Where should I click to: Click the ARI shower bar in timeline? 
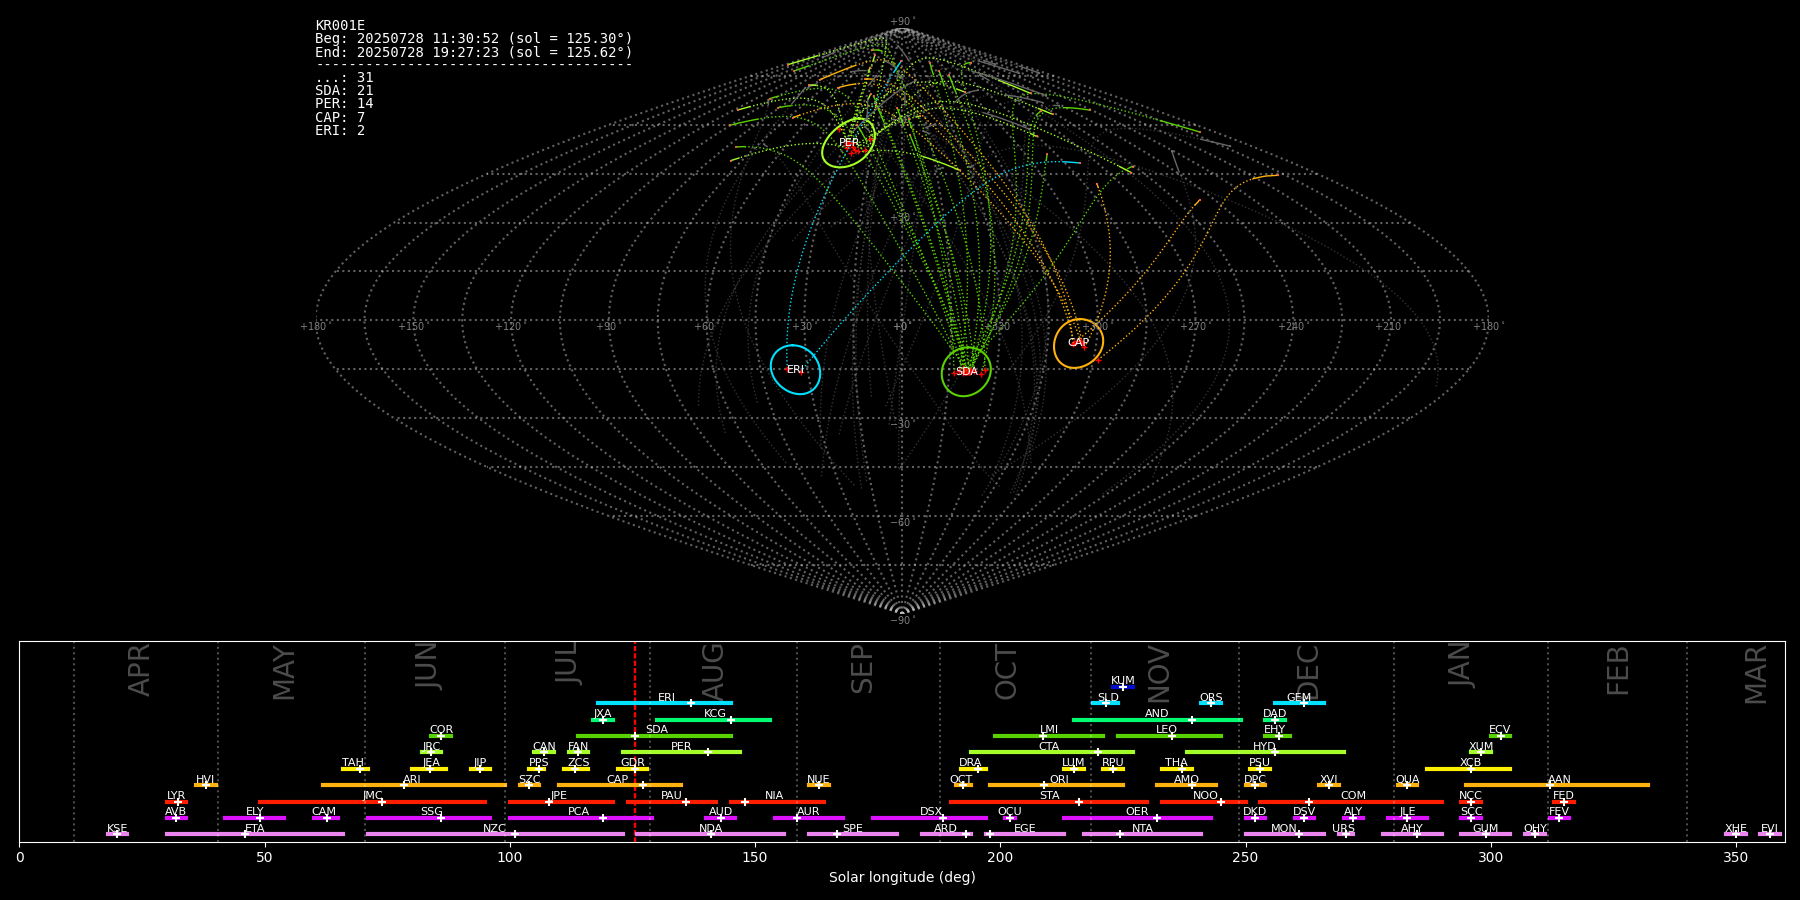tap(414, 785)
